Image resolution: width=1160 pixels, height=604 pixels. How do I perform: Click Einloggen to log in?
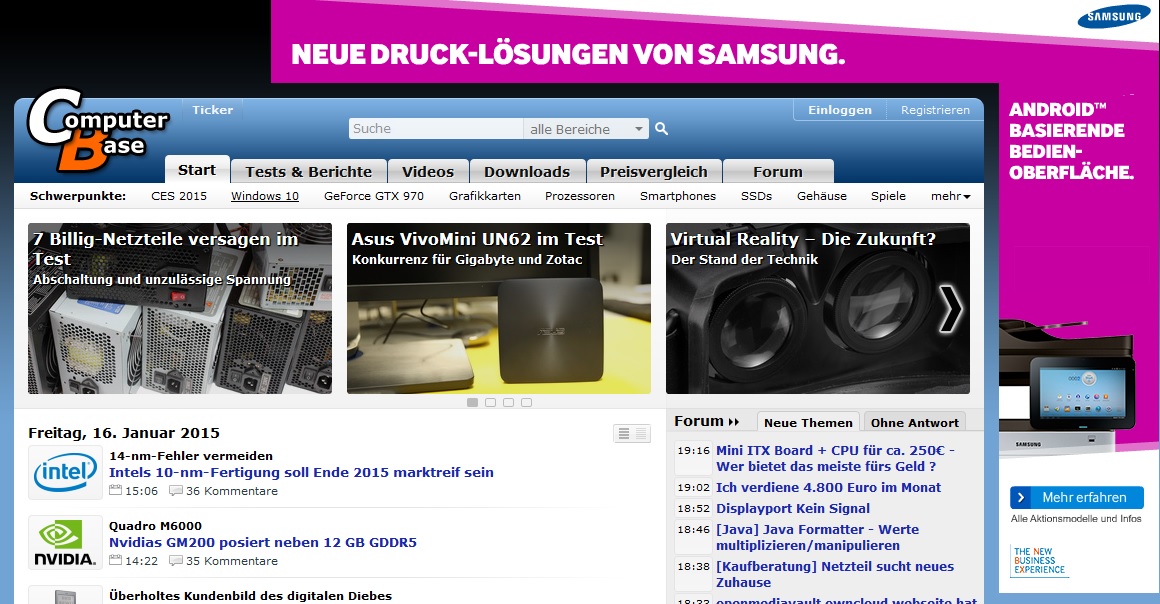point(840,110)
